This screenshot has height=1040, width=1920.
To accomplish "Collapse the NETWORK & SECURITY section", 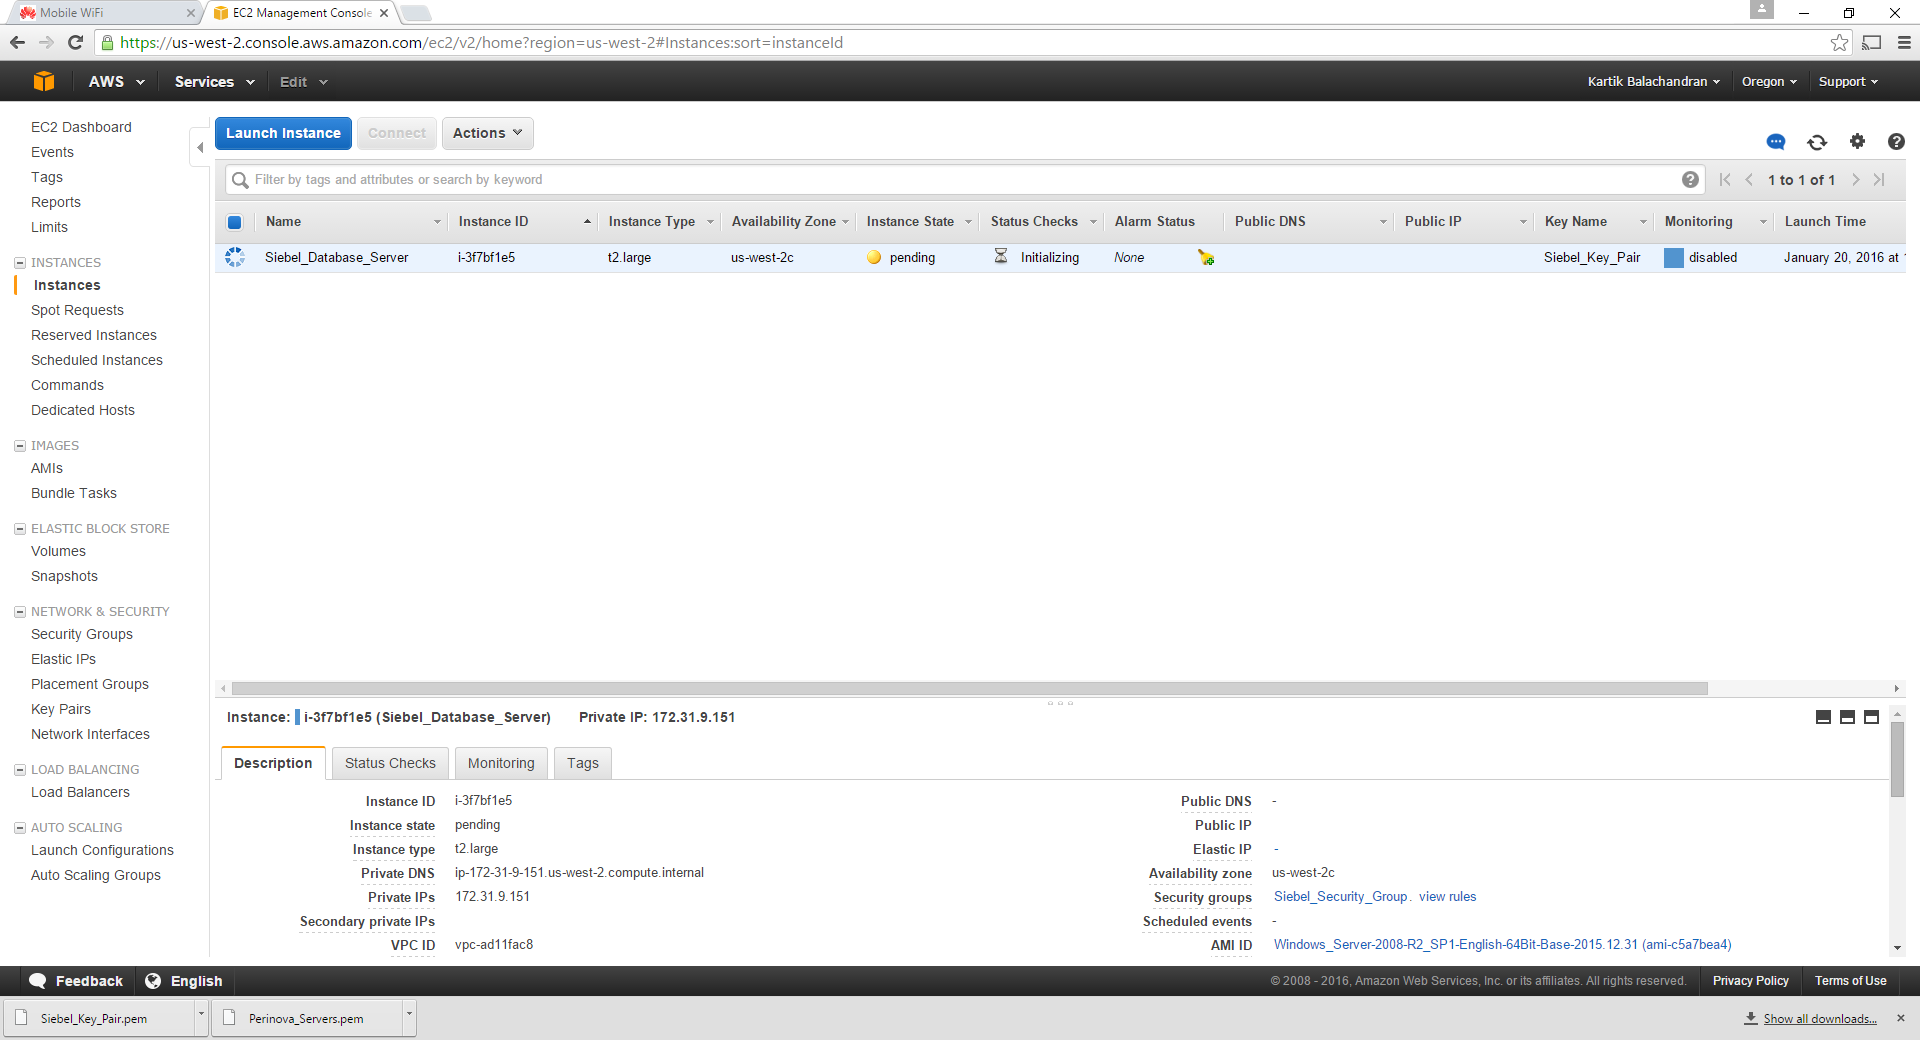I will [20, 612].
